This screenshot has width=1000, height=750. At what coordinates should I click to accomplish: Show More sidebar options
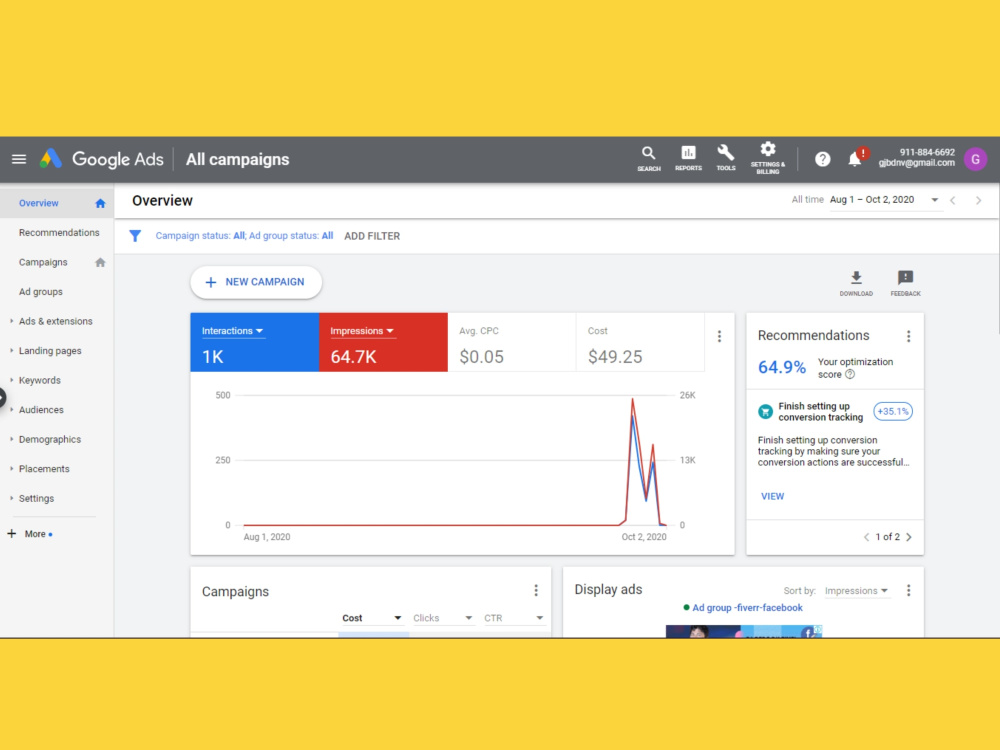tap(29, 534)
